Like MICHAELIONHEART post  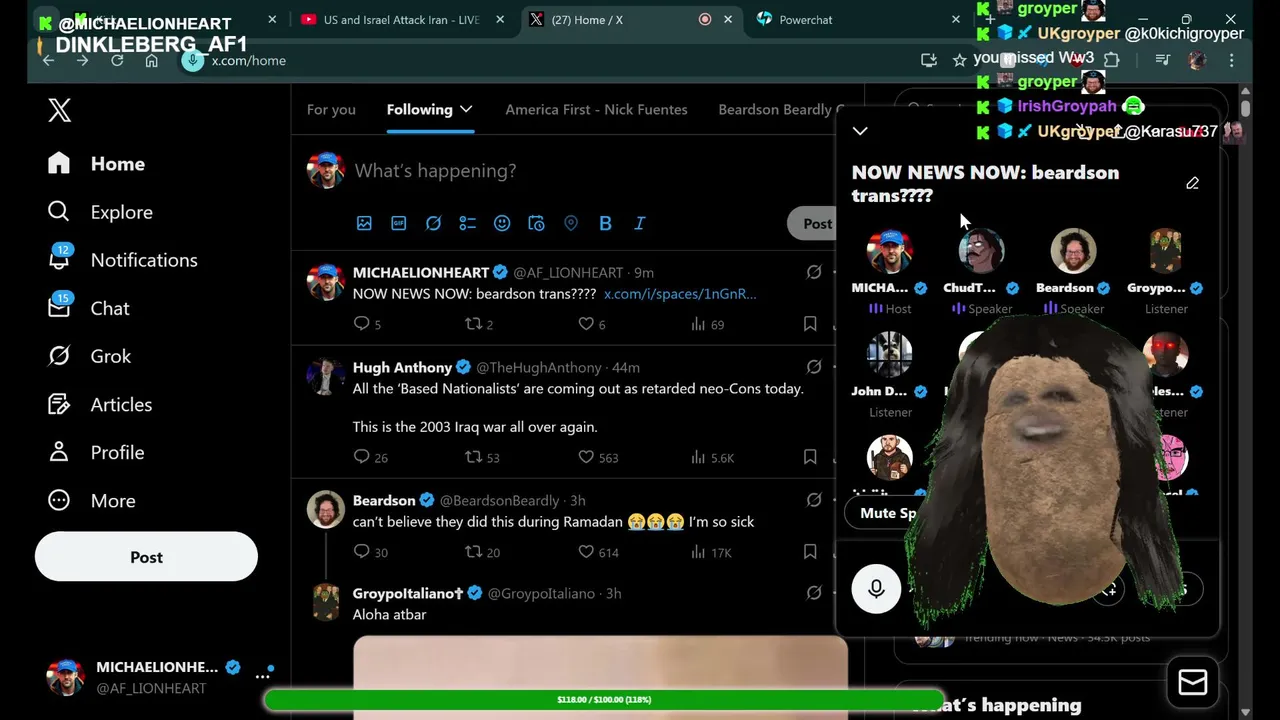592,324
